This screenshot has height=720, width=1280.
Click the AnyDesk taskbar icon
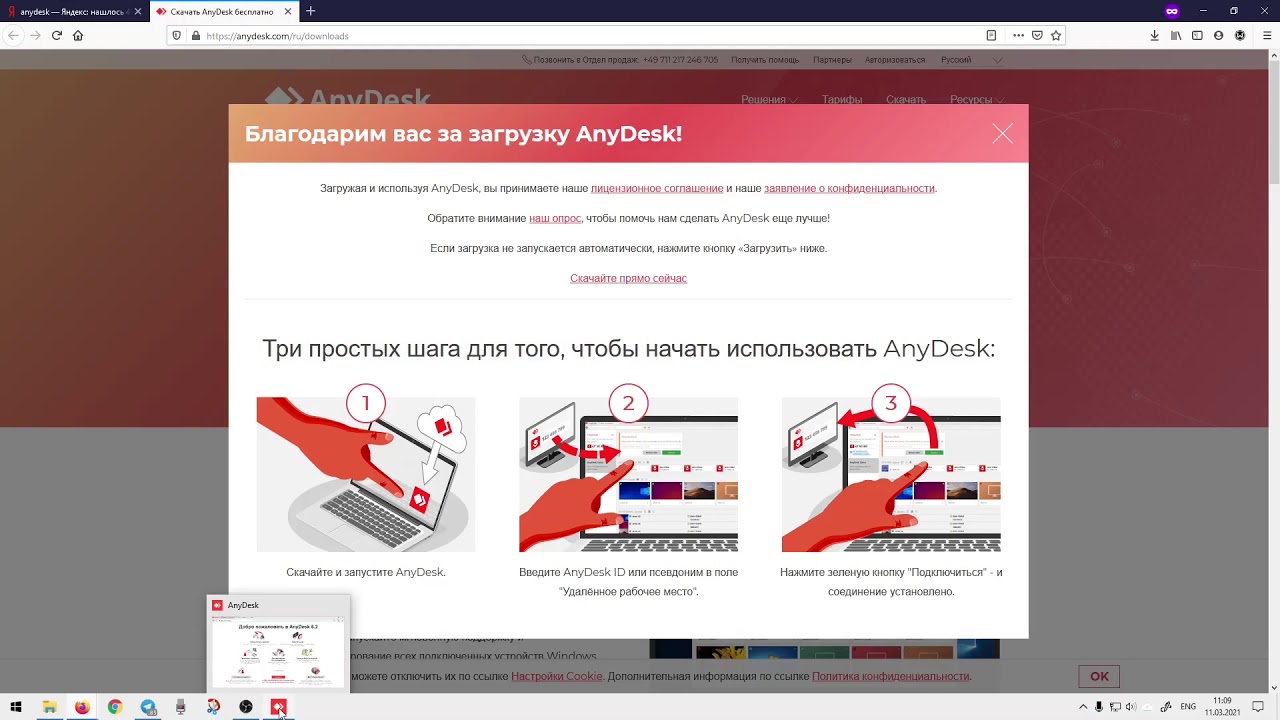point(278,707)
